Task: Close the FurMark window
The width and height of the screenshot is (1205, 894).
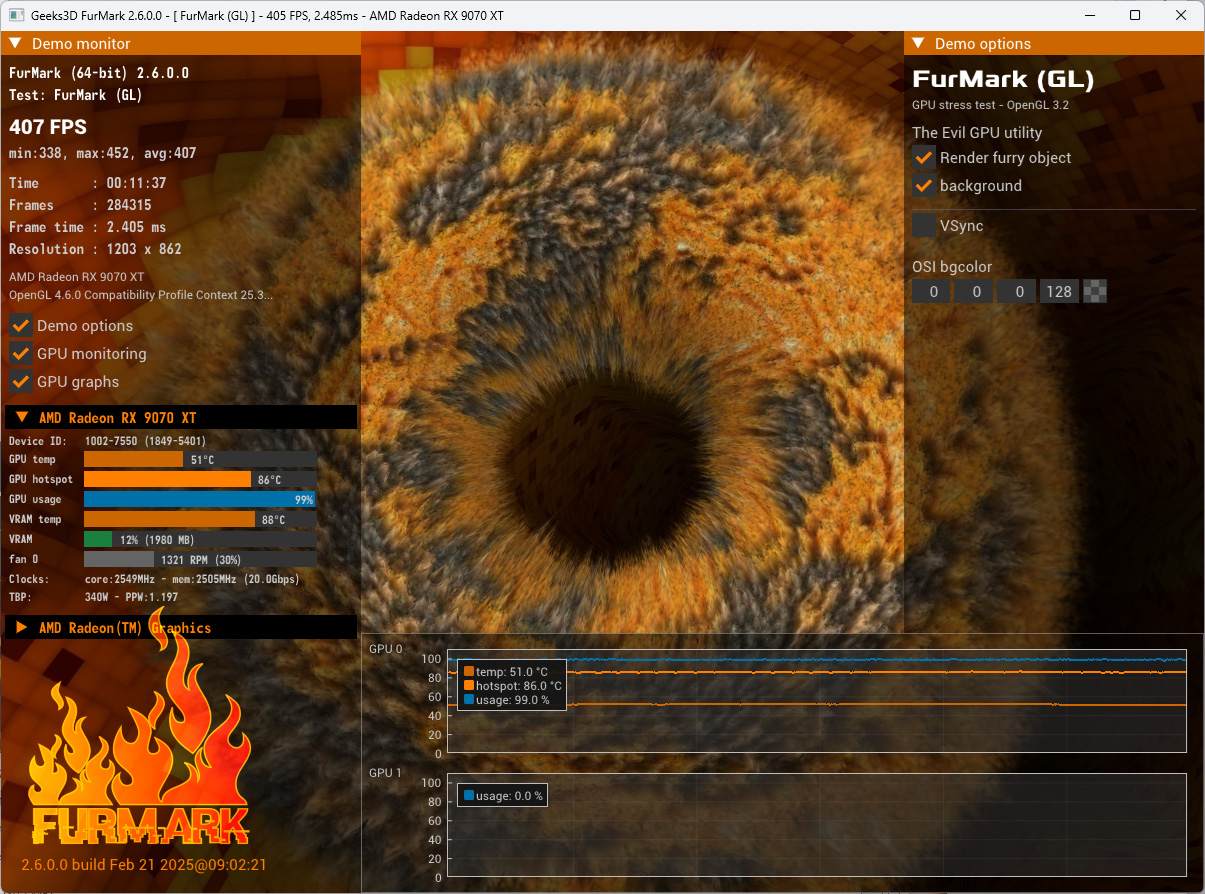Action: coord(1181,15)
